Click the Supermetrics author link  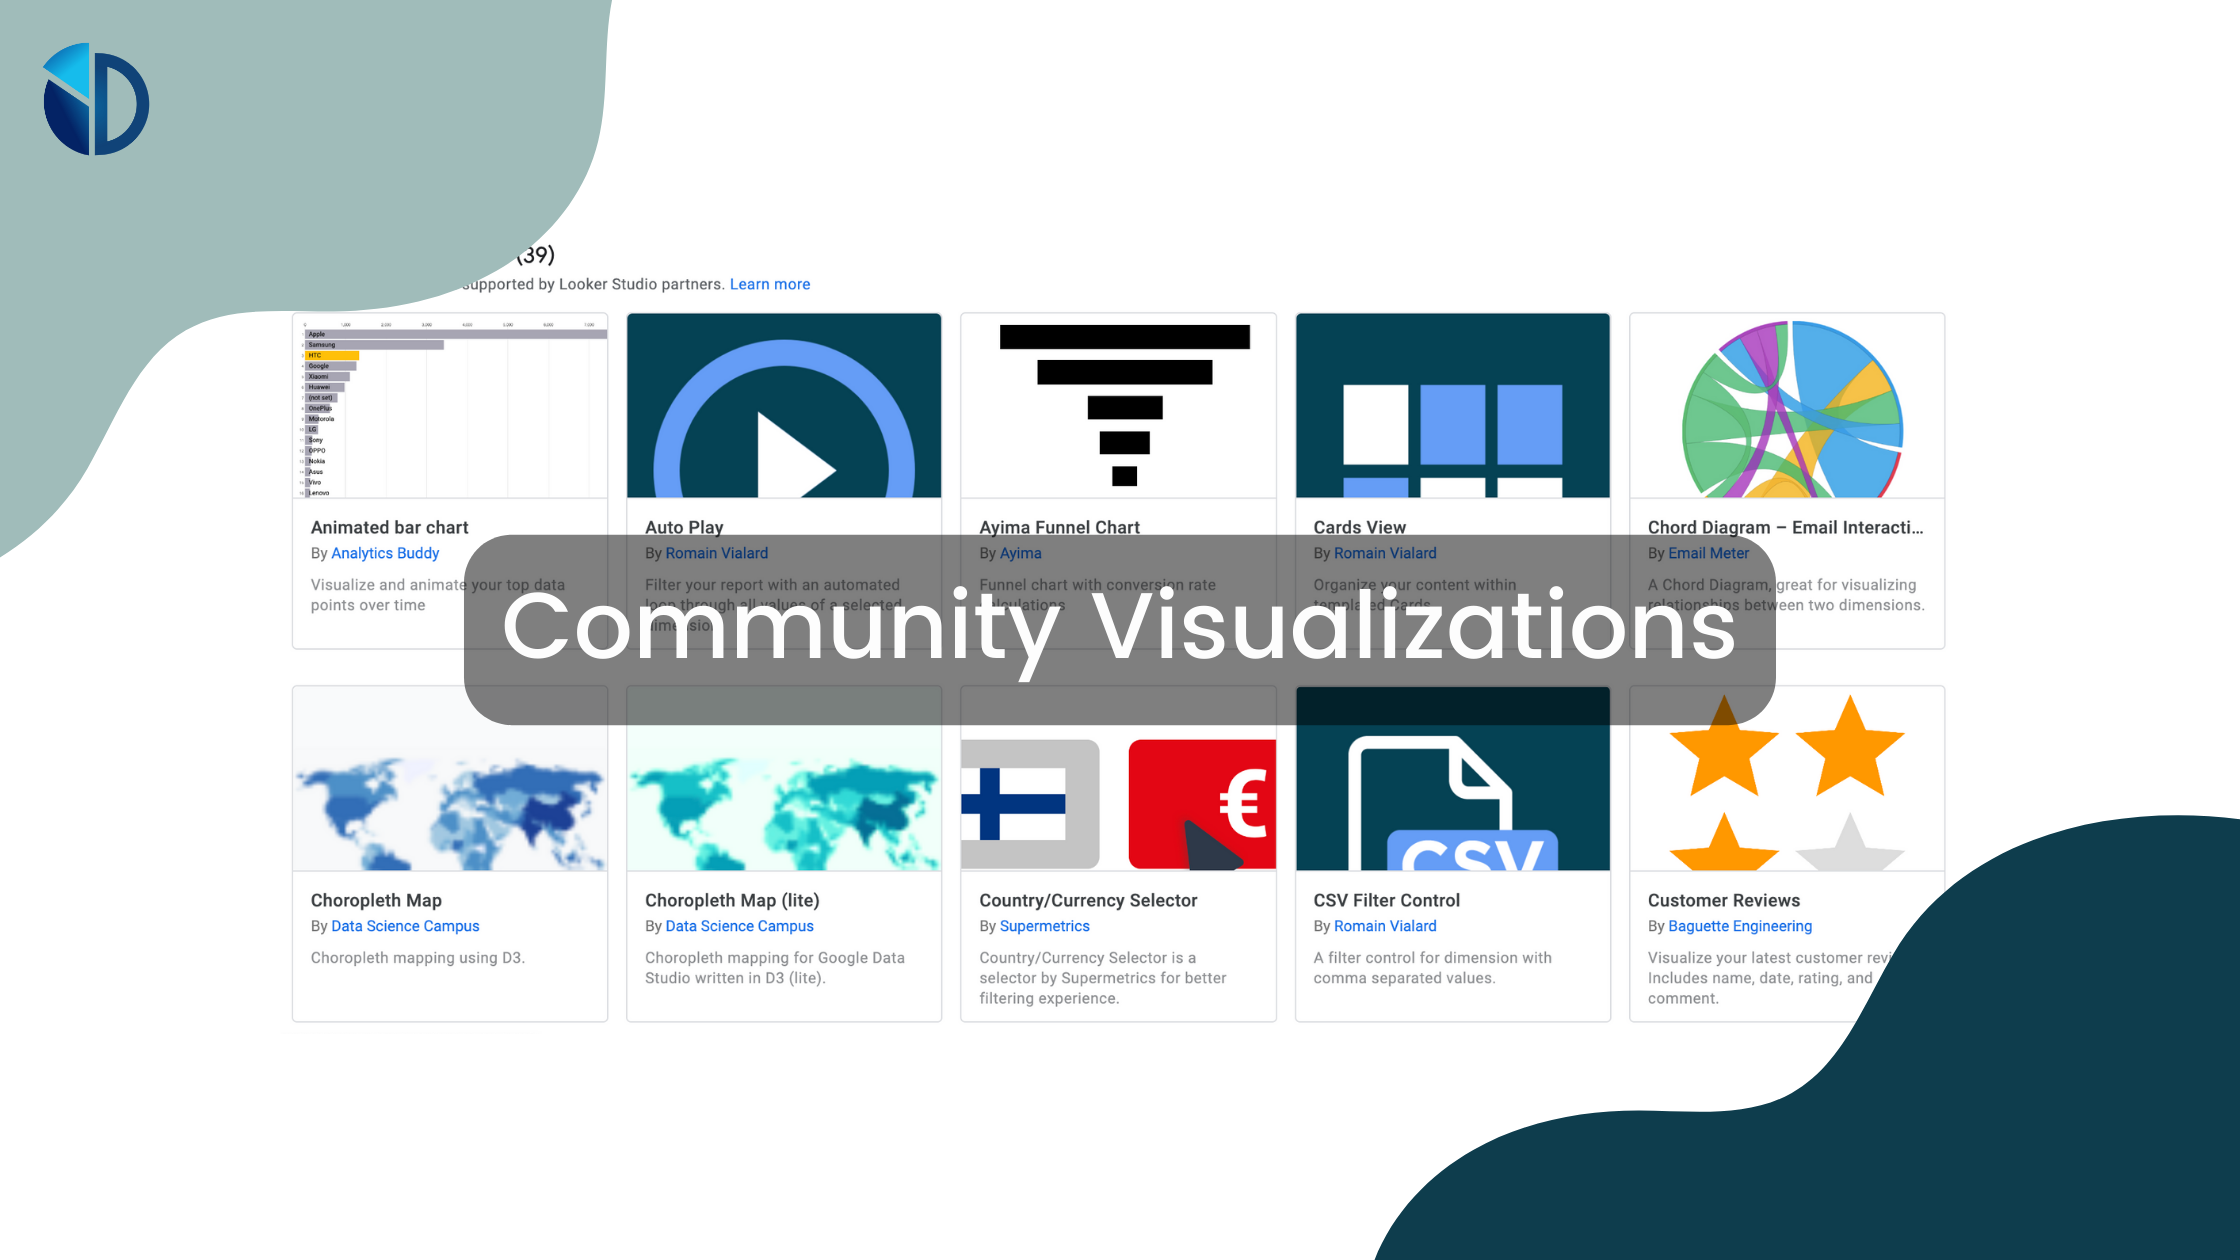tap(1043, 925)
